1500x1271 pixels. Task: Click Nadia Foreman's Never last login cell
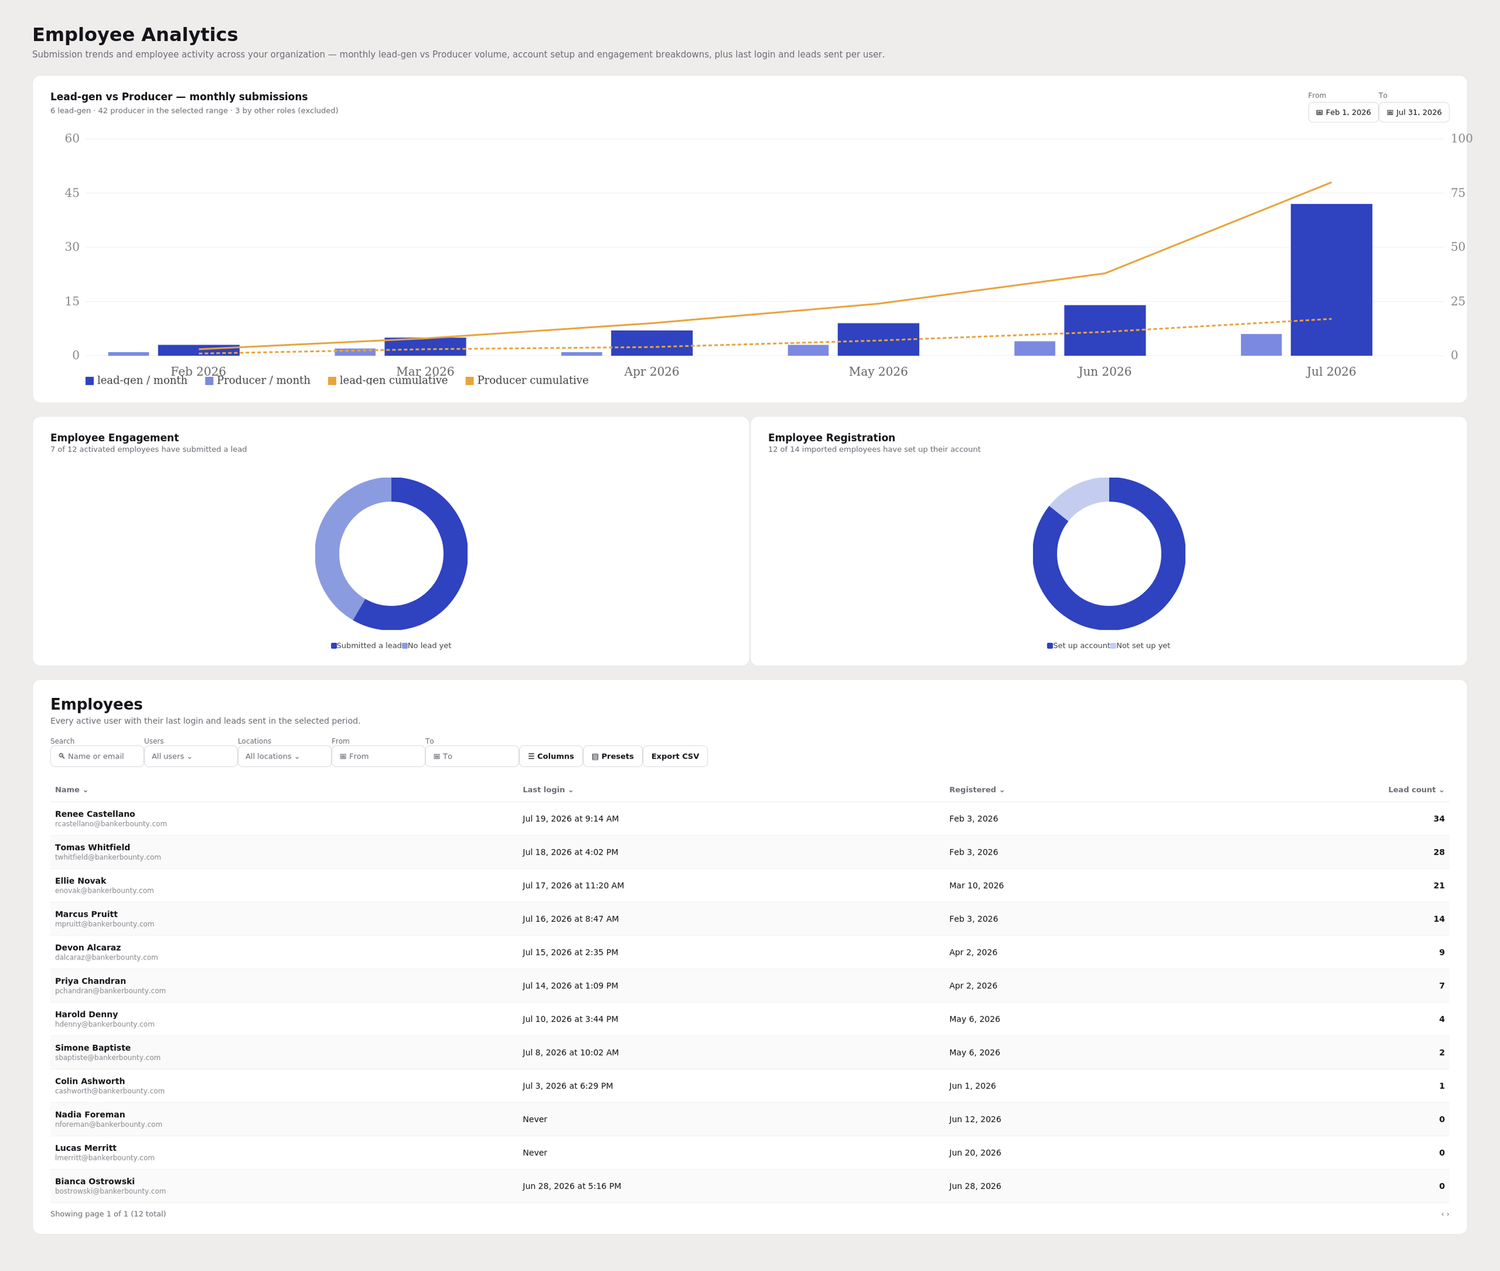[535, 1120]
